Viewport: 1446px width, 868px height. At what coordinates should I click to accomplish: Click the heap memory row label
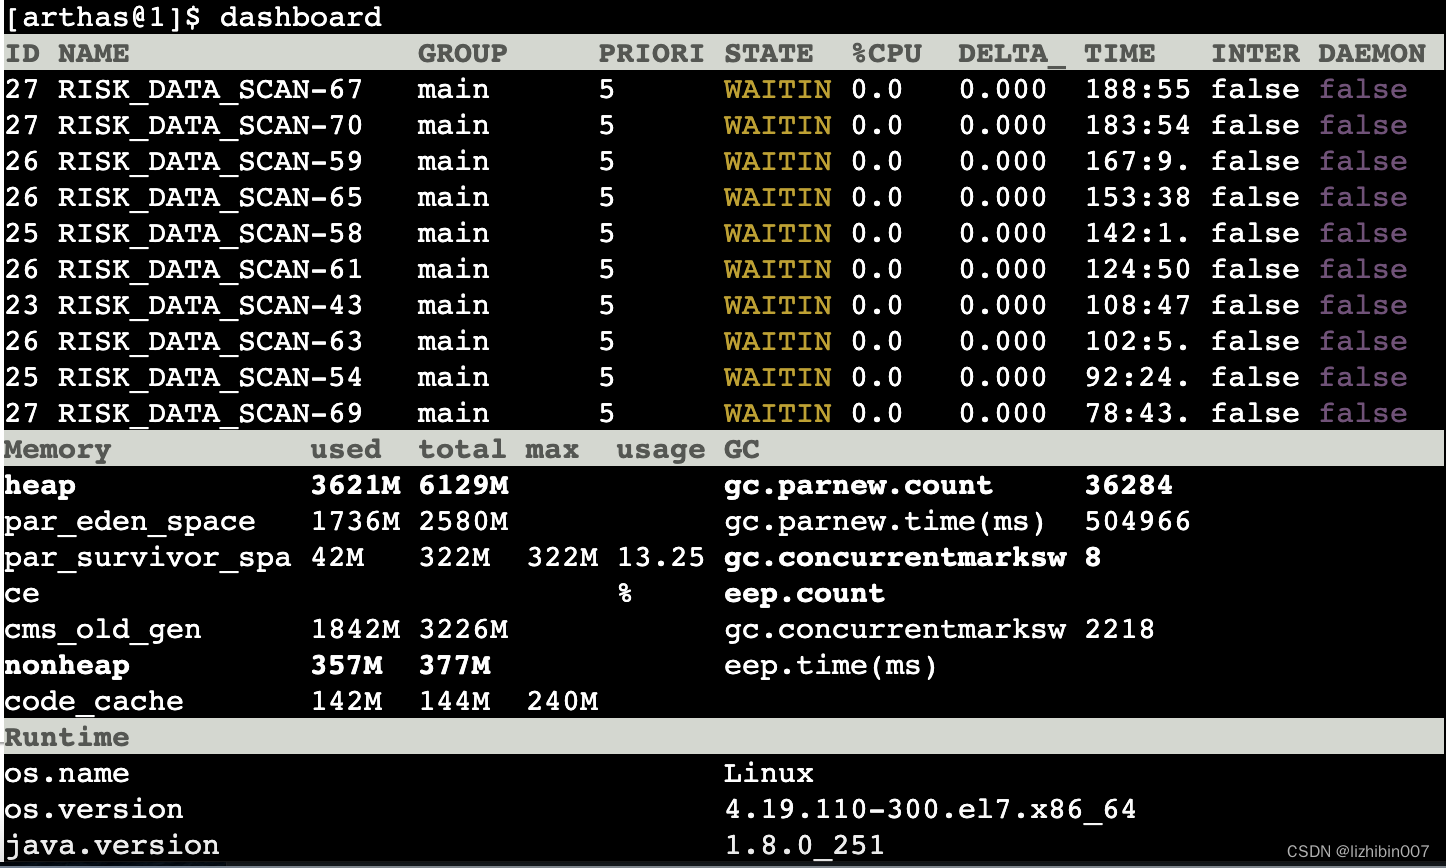click(x=40, y=486)
